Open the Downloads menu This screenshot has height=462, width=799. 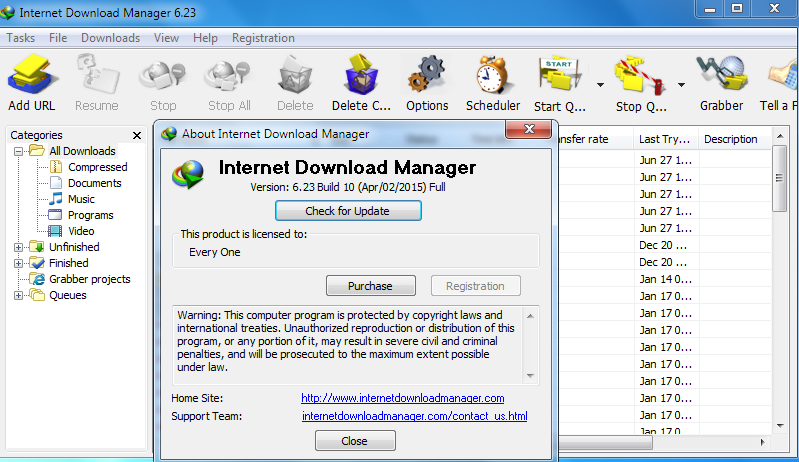tap(110, 38)
